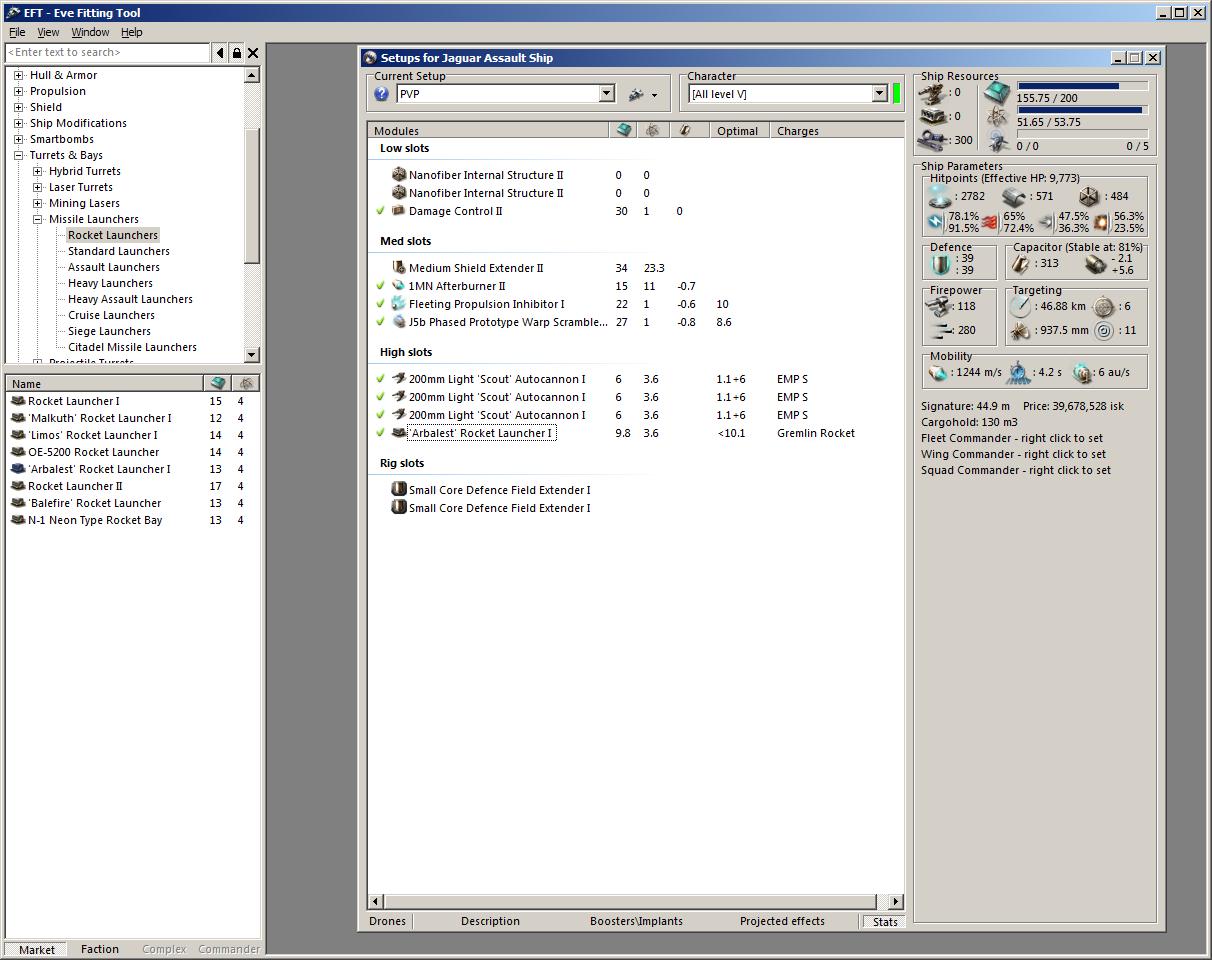Toggle 1MN Afterburner II active checkmark
The height and width of the screenshot is (960, 1212).
(x=380, y=286)
